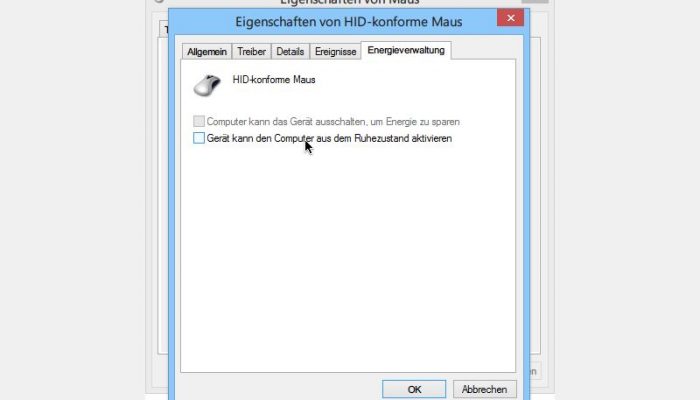This screenshot has height=400, width=700.
Task: Select the Energieverwaltung tab
Action: [x=406, y=50]
